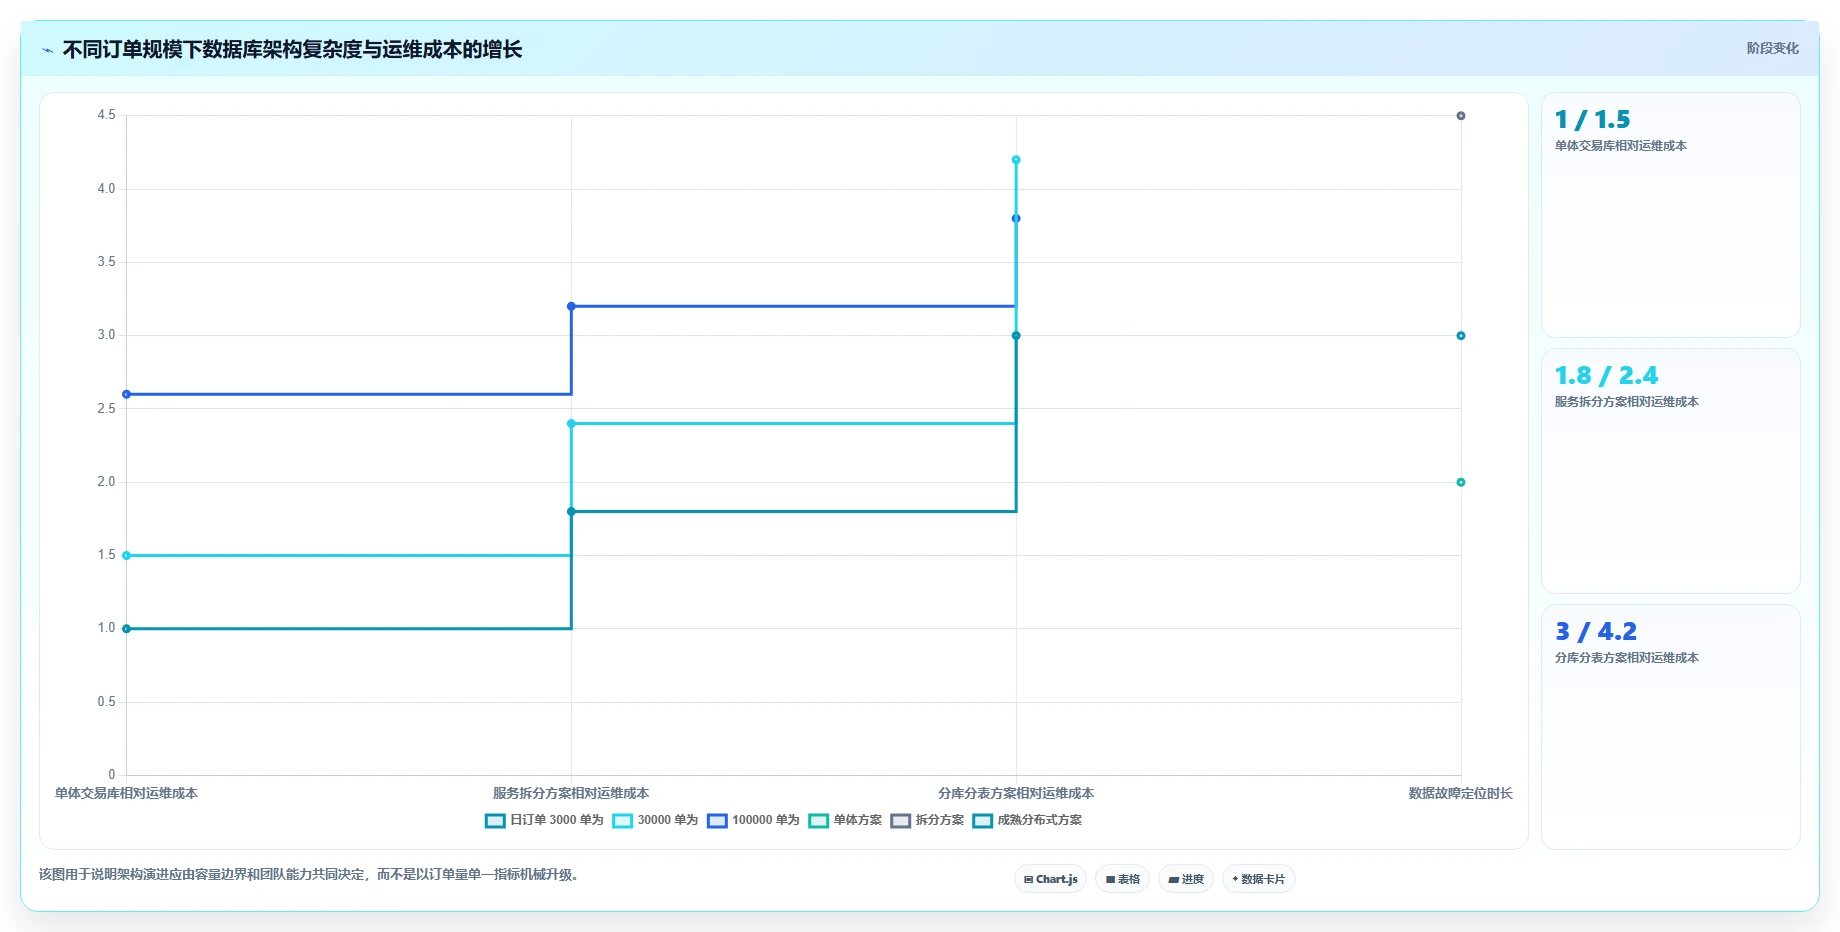This screenshot has width=1840, height=932.
Task: Toggle the 单体方案 legend series
Action: coord(846,820)
